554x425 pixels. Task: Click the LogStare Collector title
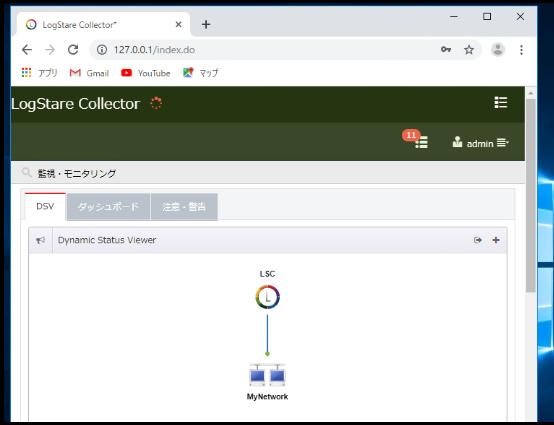pos(76,104)
